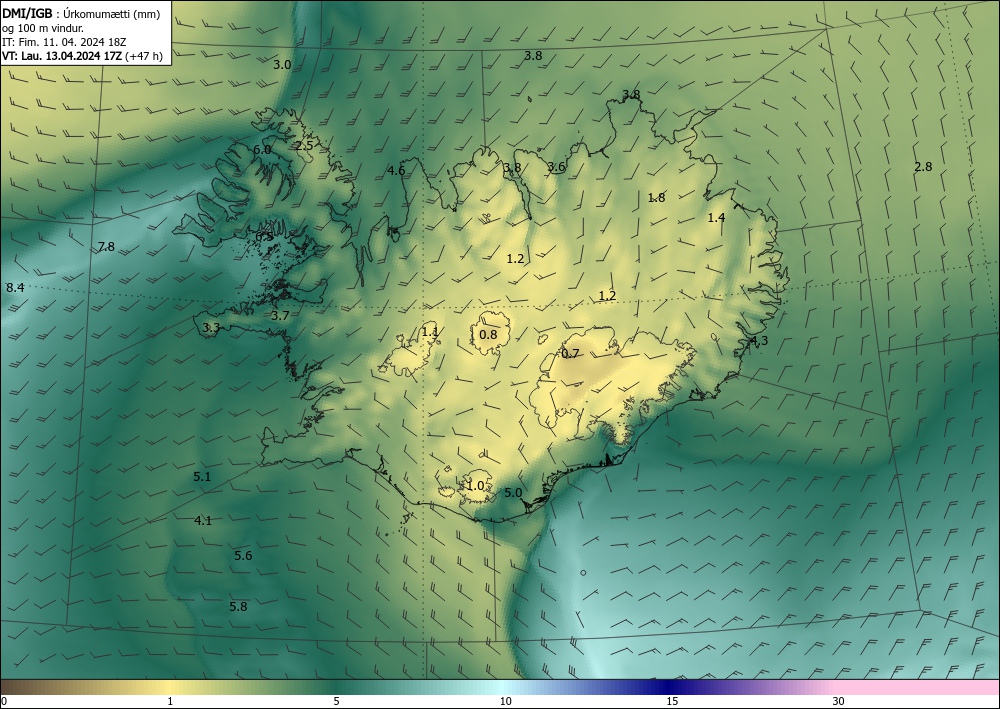The width and height of the screenshot is (1000, 709).
Task: Select the 4.6 map value
Action: (396, 170)
